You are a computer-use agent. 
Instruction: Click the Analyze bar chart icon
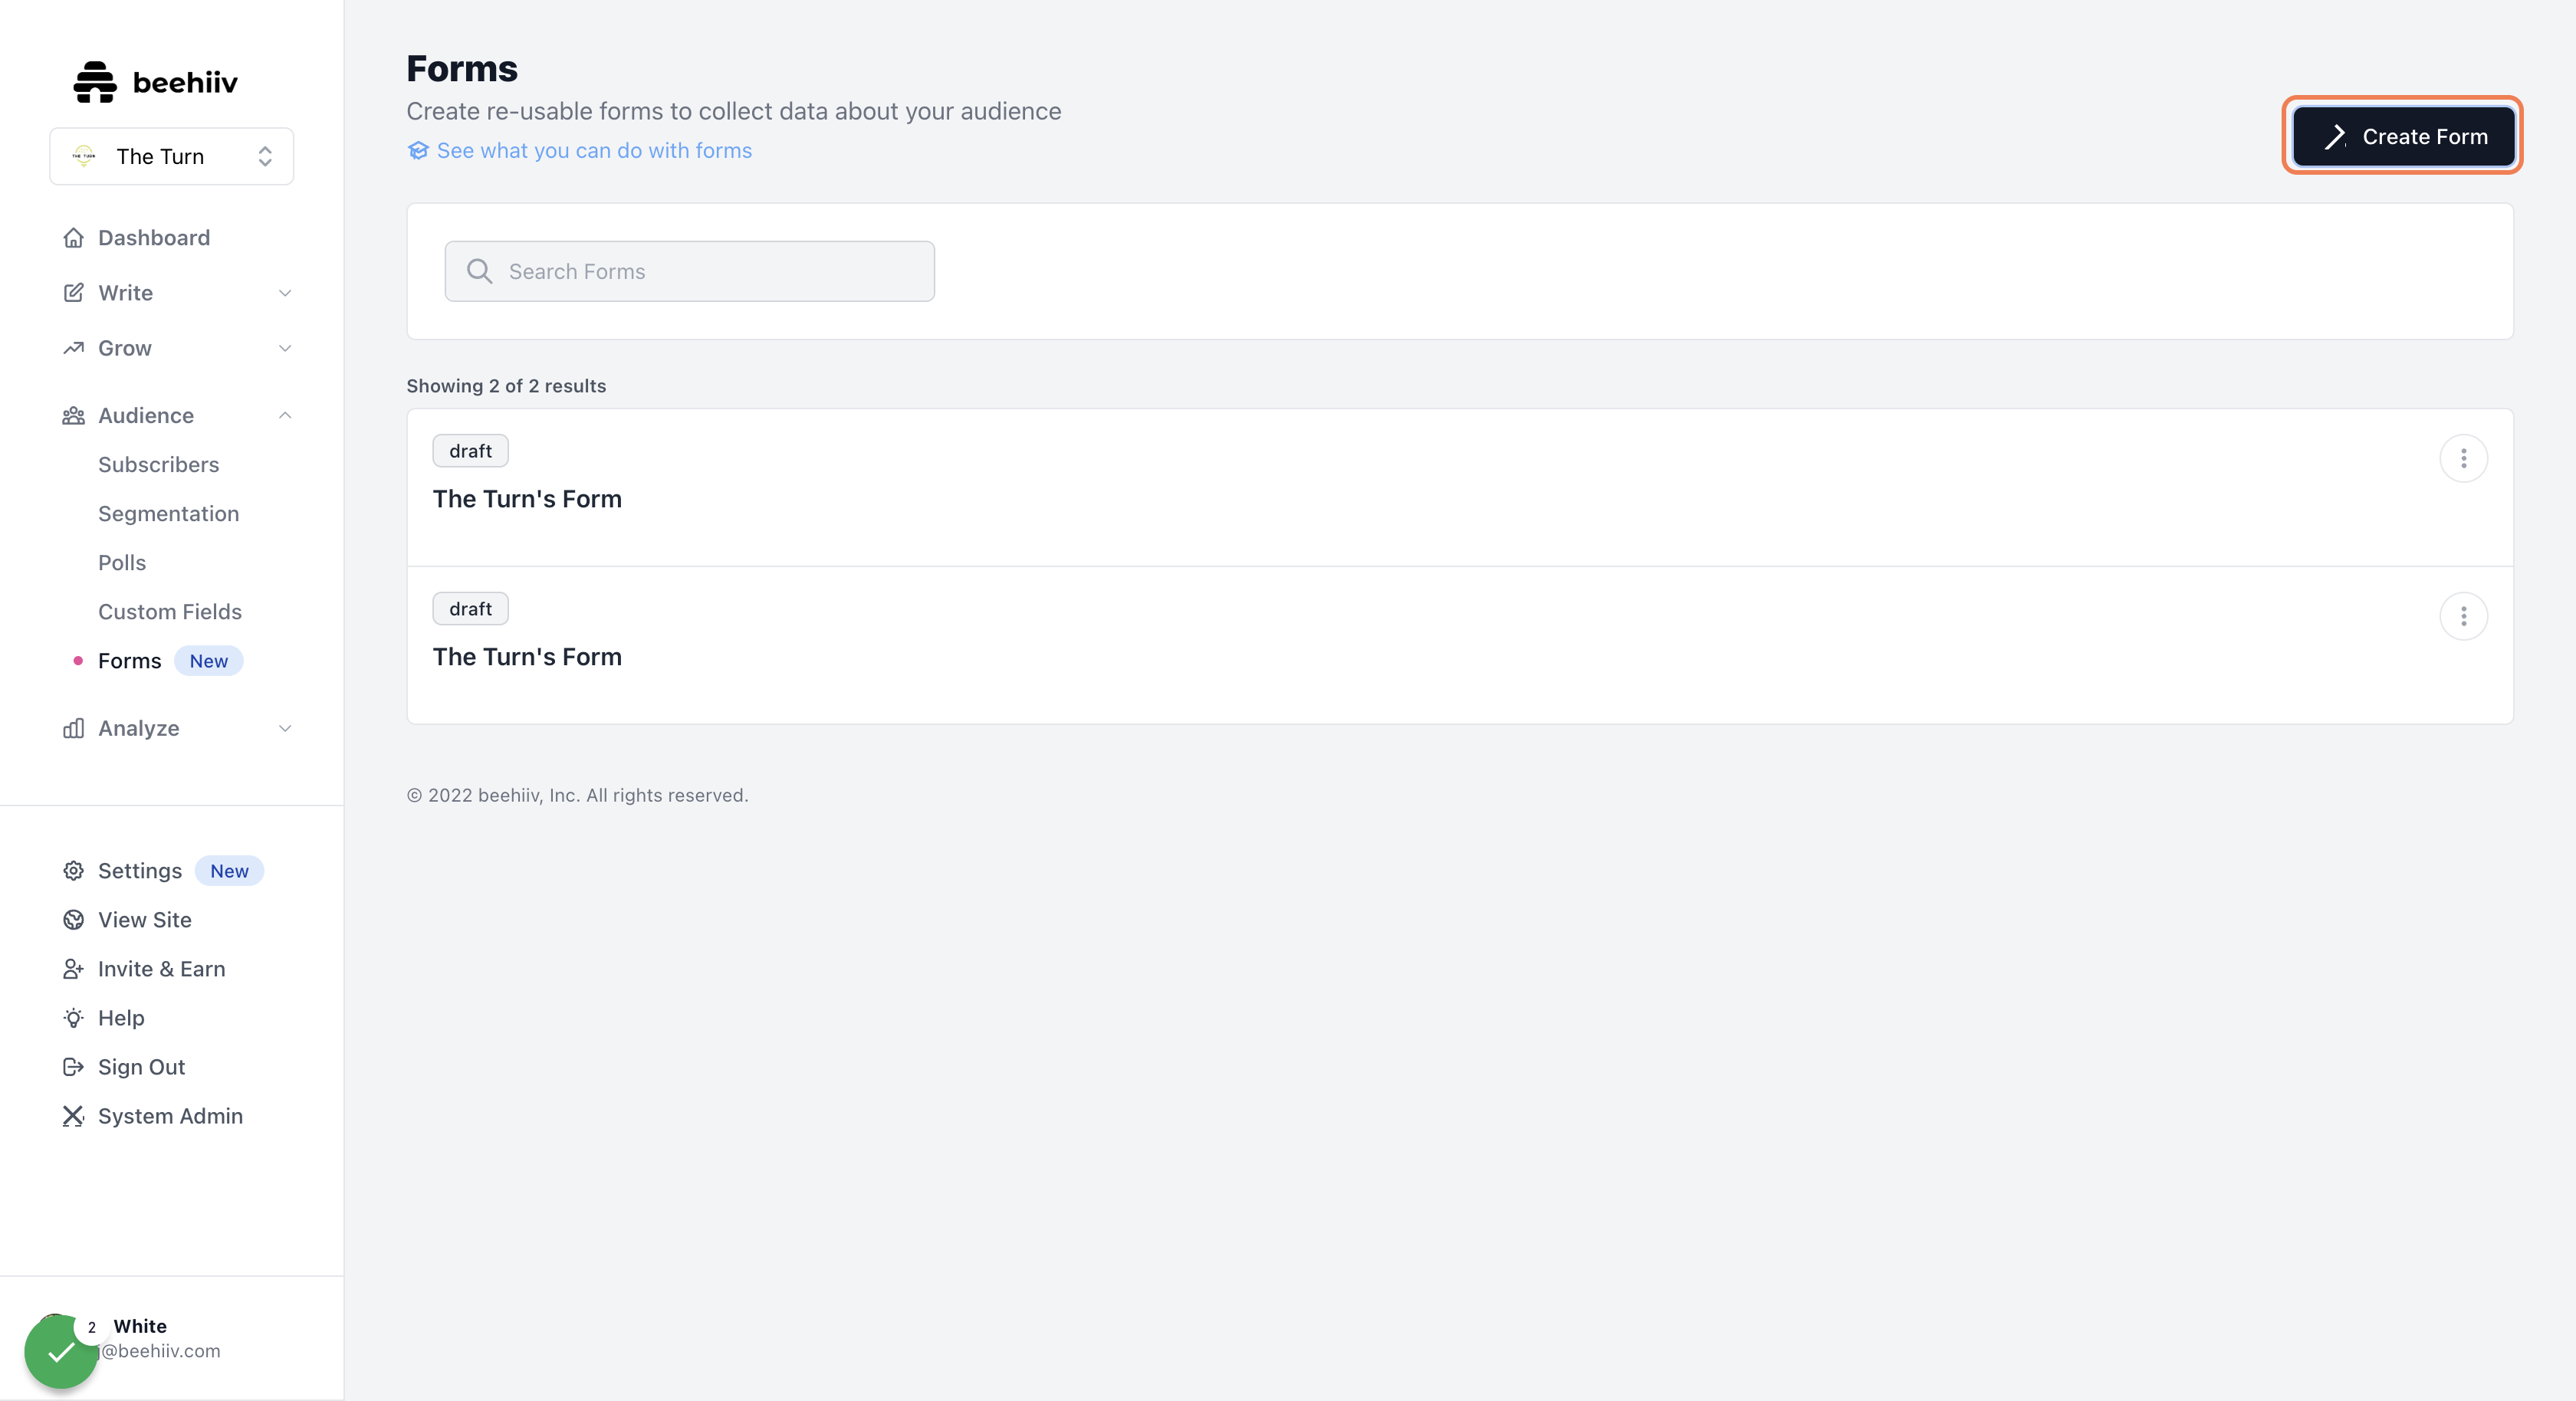[73, 729]
